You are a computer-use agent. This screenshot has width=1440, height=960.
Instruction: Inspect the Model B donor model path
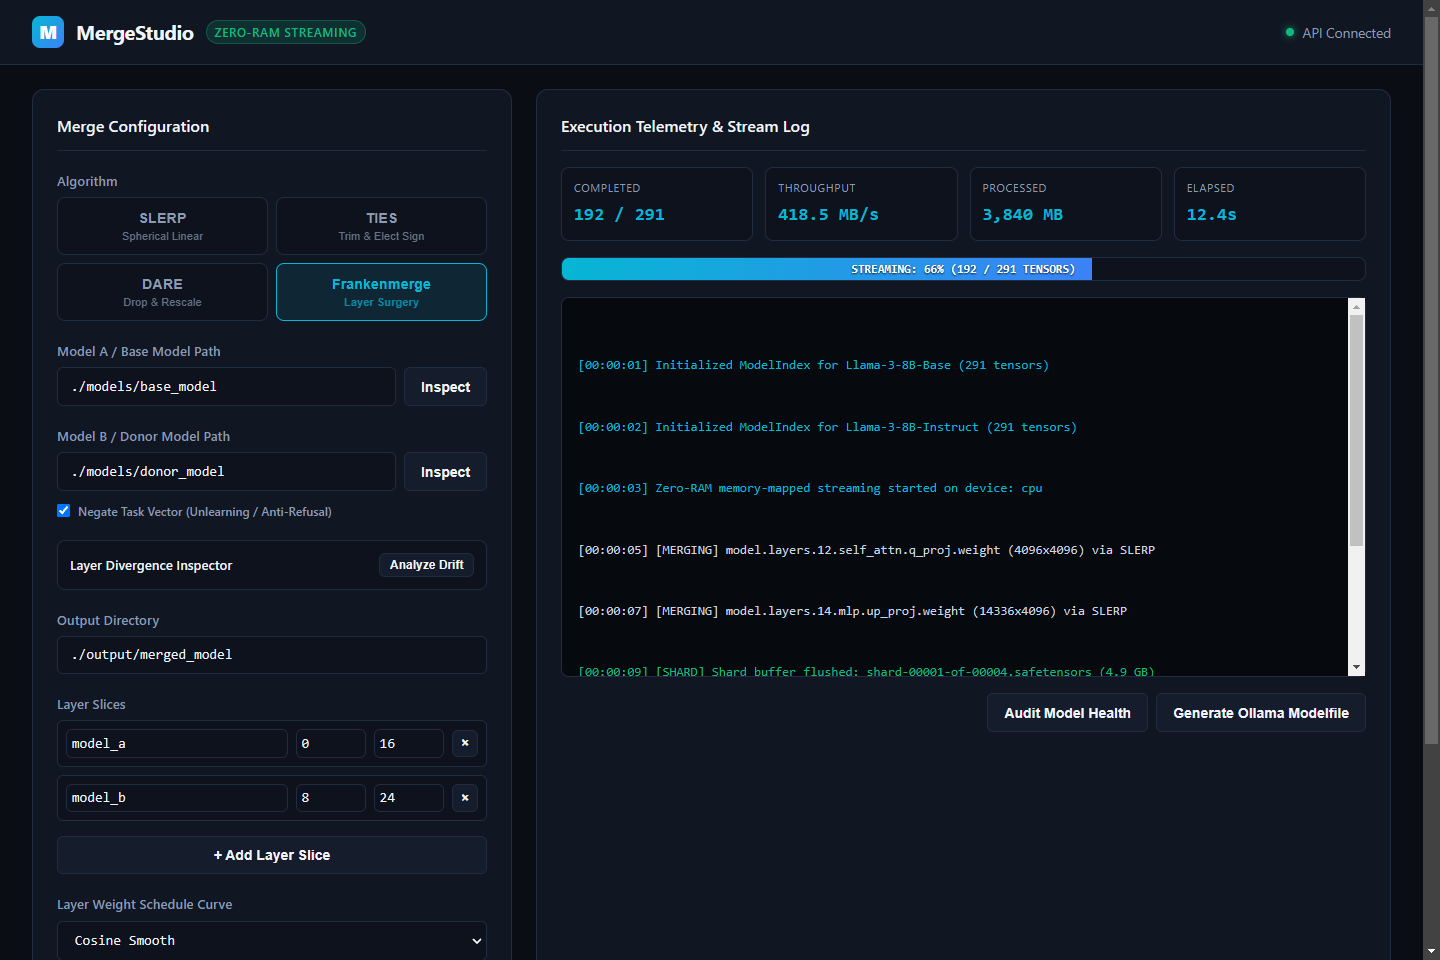[x=445, y=472]
